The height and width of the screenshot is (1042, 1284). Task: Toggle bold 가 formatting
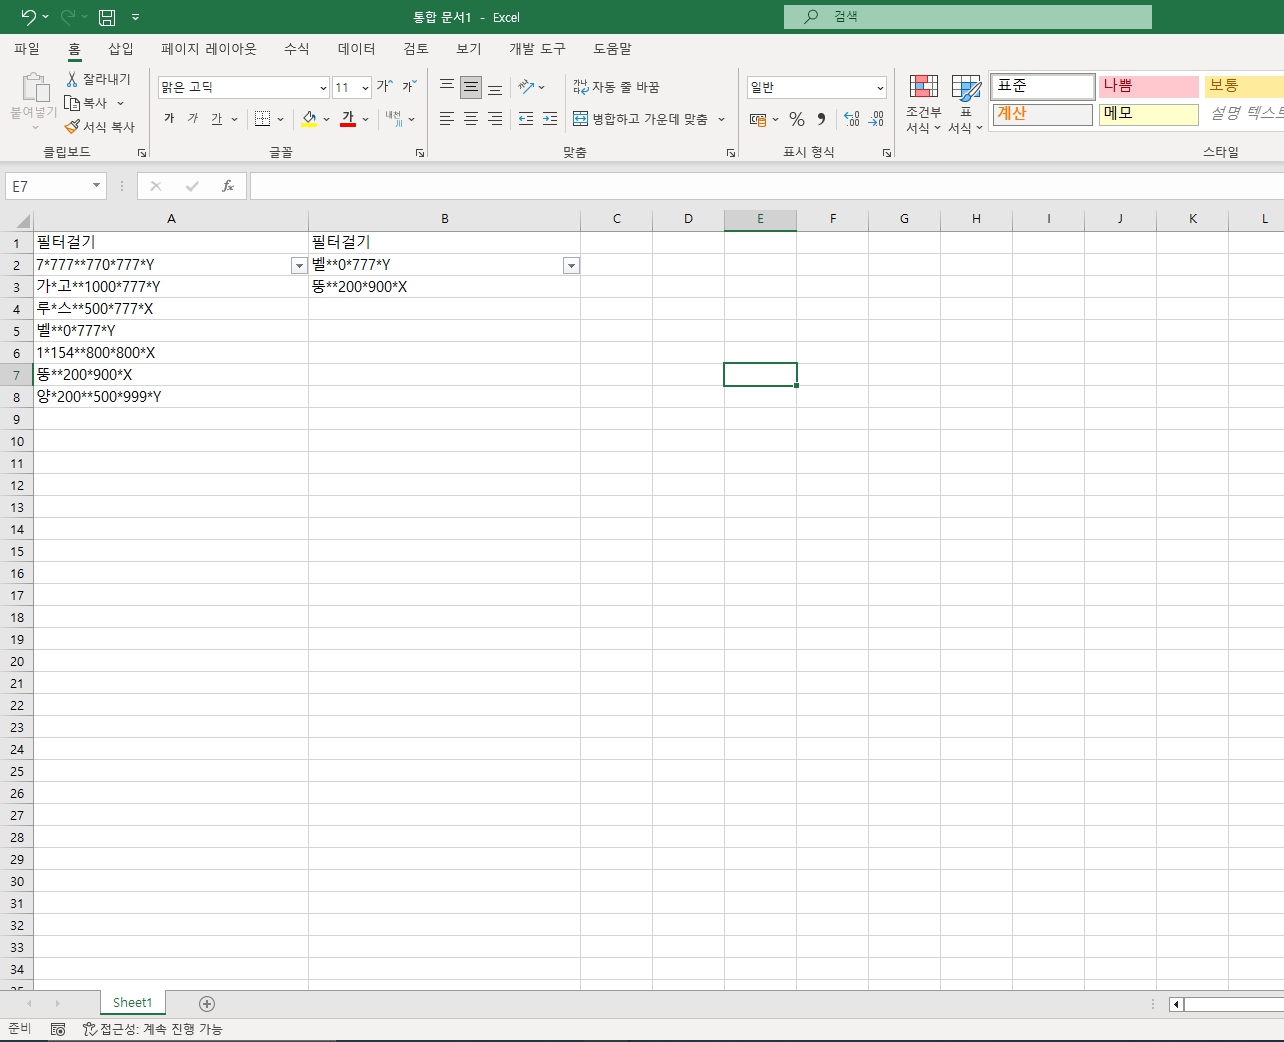(169, 119)
